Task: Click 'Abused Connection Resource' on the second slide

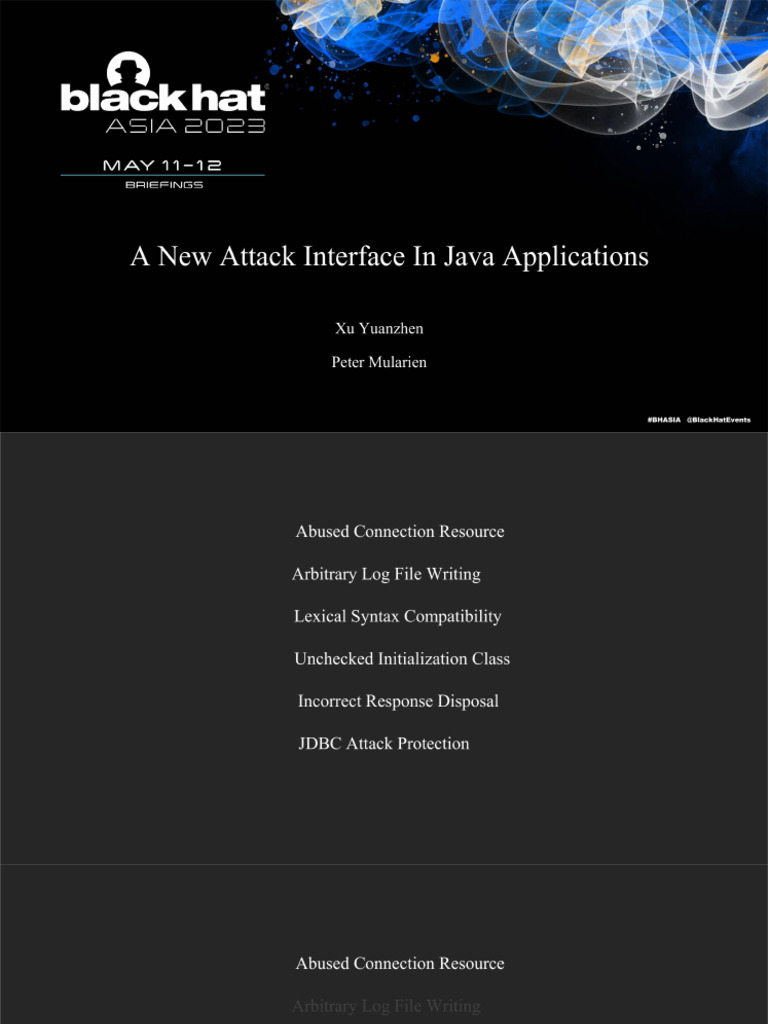Action: [400, 532]
